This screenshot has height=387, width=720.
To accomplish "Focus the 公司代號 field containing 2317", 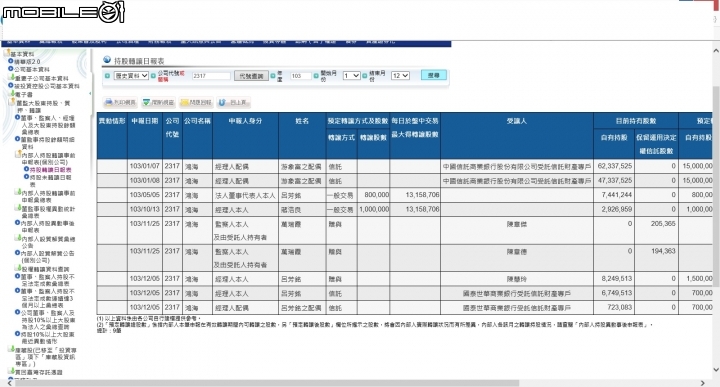I will click(211, 76).
